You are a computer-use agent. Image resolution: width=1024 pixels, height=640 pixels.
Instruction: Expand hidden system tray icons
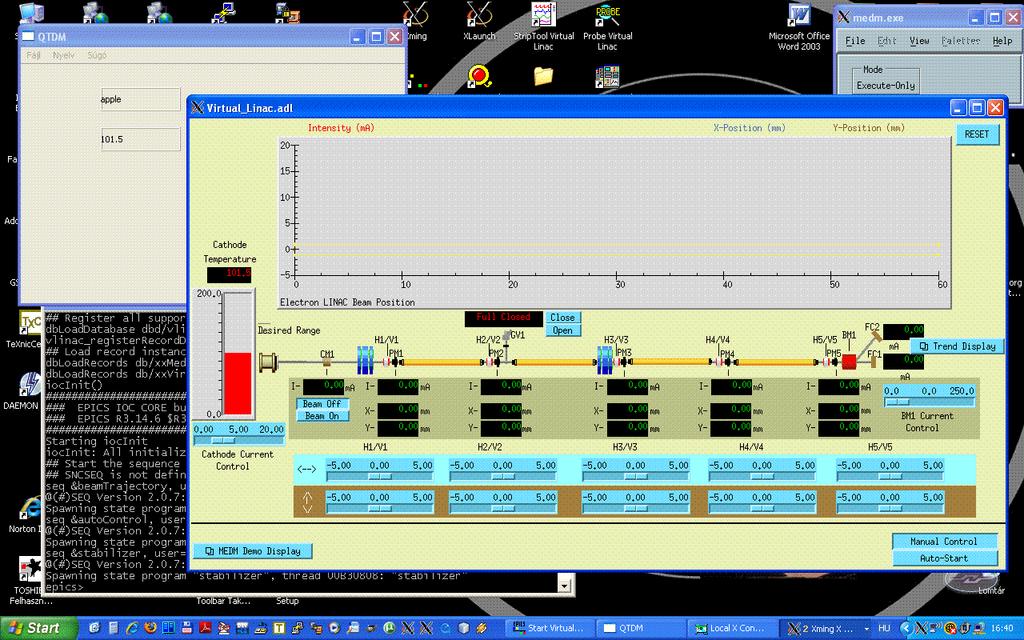(x=904, y=628)
